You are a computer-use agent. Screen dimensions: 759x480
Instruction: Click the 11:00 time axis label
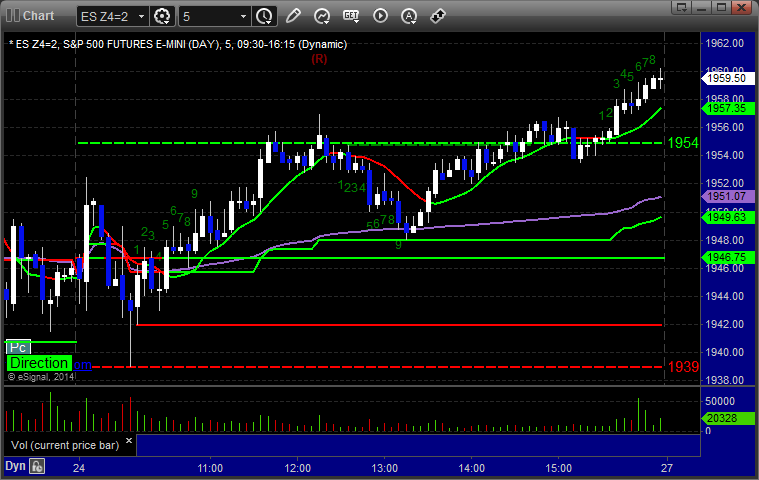click(x=210, y=468)
